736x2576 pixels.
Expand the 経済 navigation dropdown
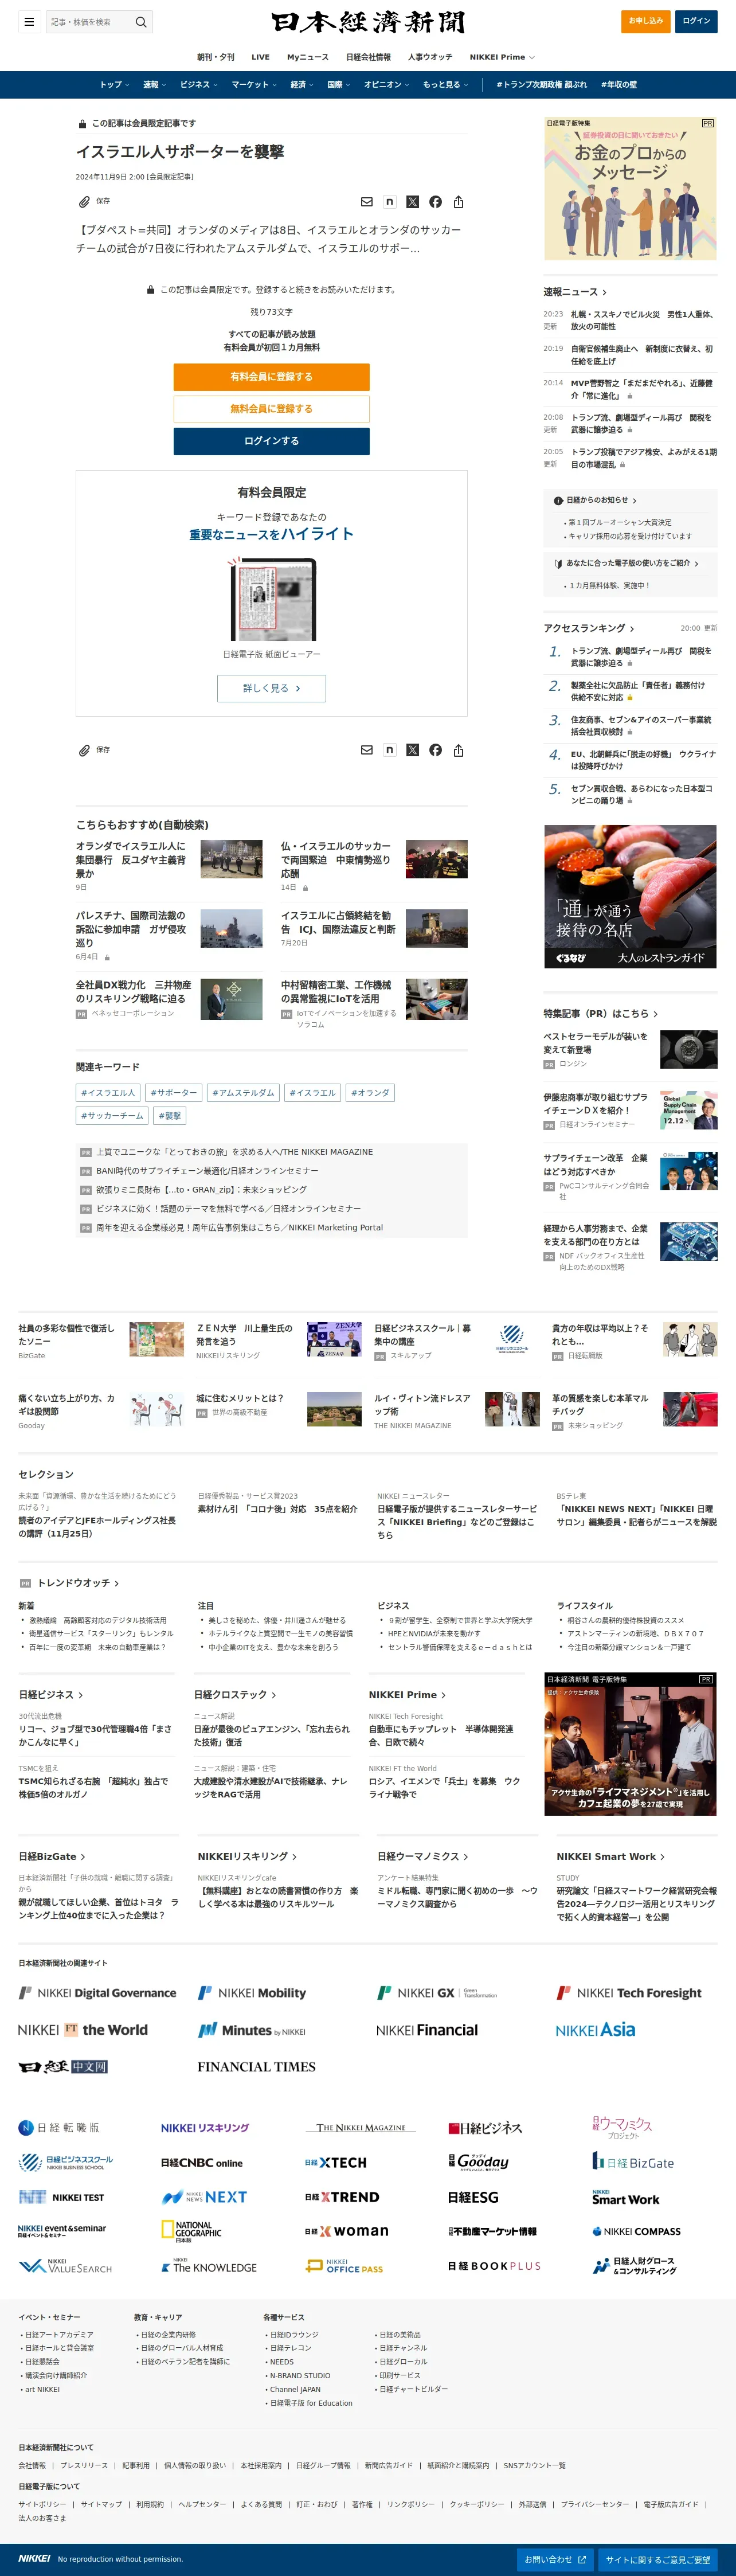coord(302,85)
